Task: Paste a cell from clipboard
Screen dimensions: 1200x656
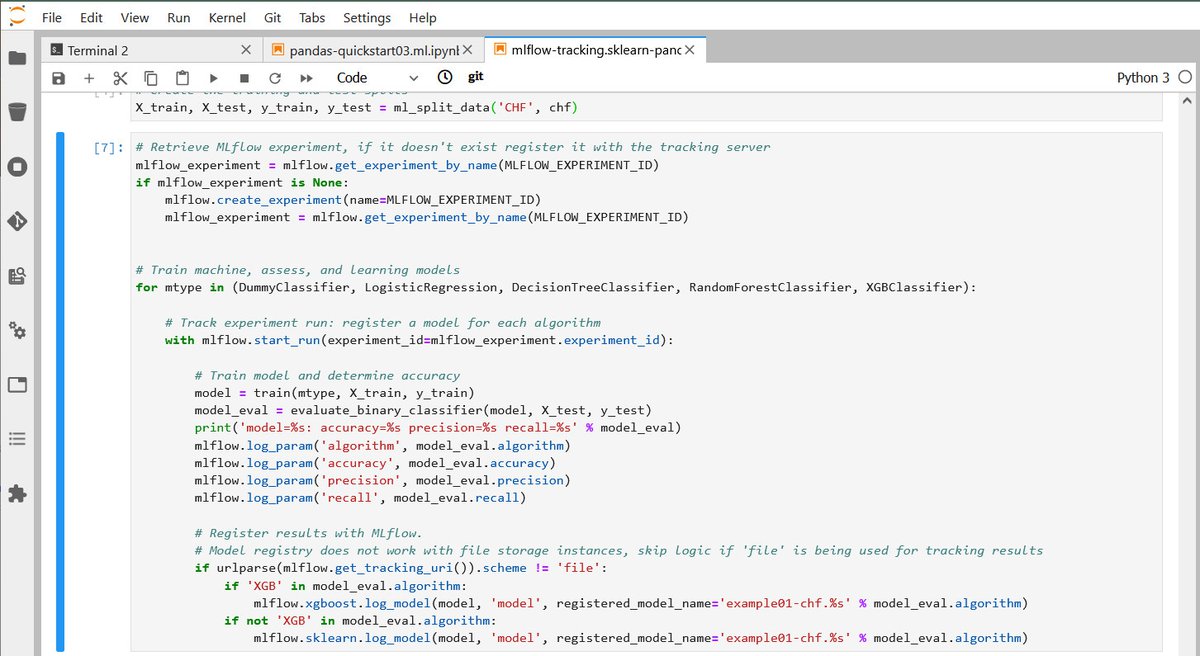Action: pyautogui.click(x=183, y=77)
